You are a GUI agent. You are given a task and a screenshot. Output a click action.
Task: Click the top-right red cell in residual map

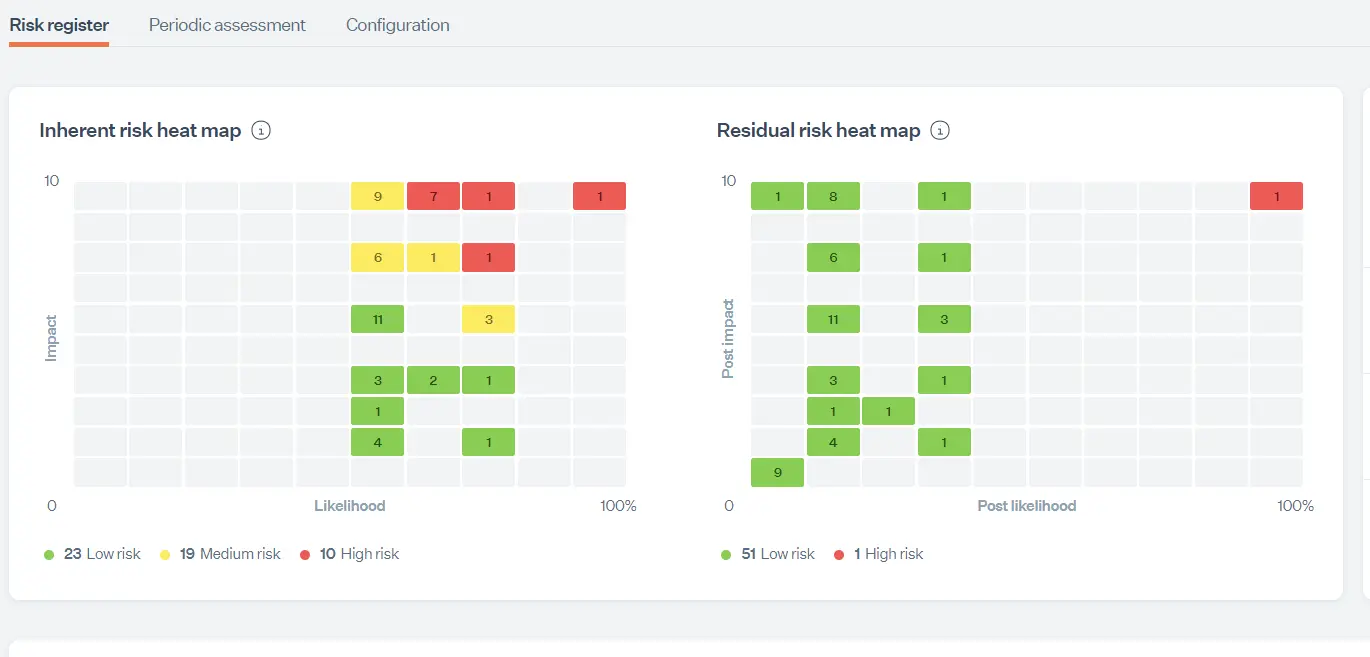(x=1276, y=195)
